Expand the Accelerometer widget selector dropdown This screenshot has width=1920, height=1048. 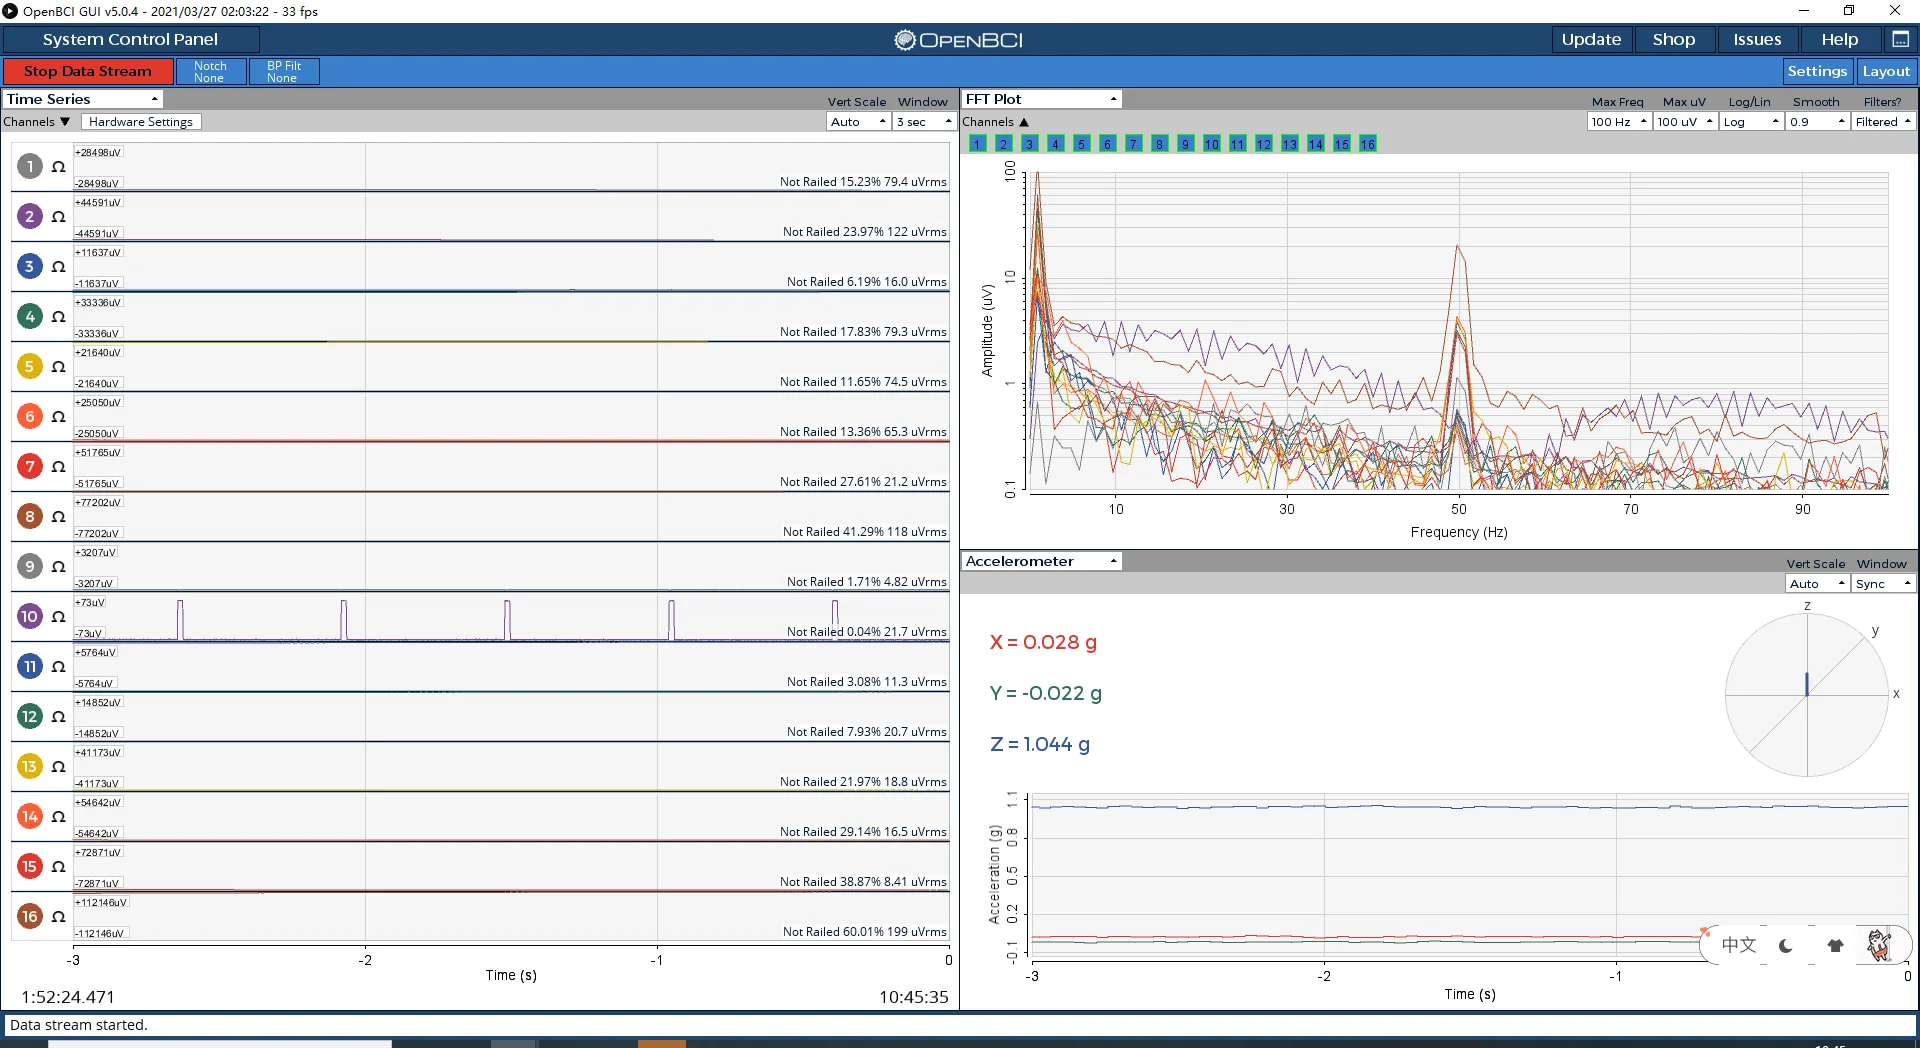pos(1041,561)
